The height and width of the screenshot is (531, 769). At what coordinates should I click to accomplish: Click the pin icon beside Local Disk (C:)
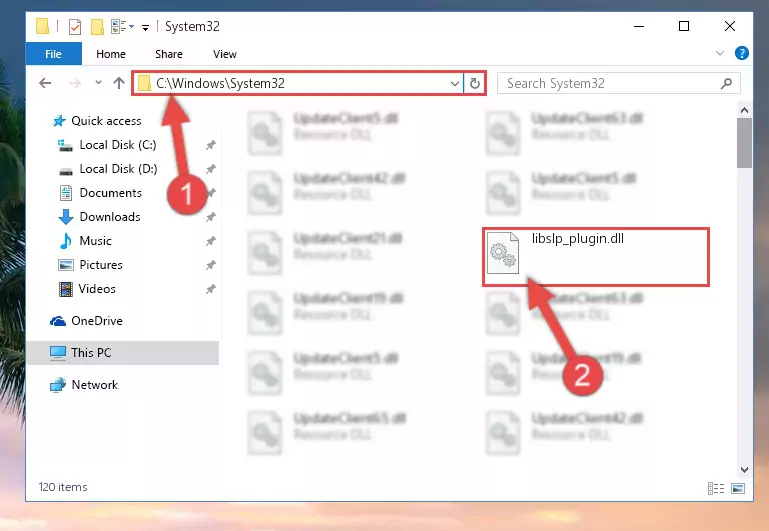point(210,145)
